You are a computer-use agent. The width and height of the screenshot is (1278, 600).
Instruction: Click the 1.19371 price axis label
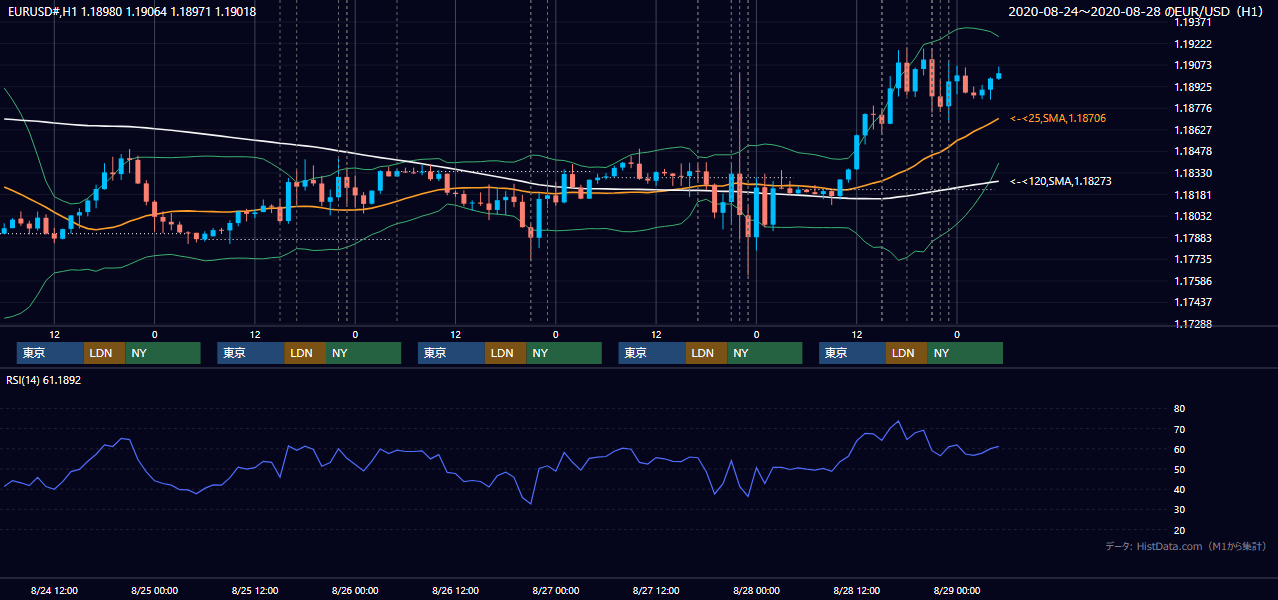1194,23
